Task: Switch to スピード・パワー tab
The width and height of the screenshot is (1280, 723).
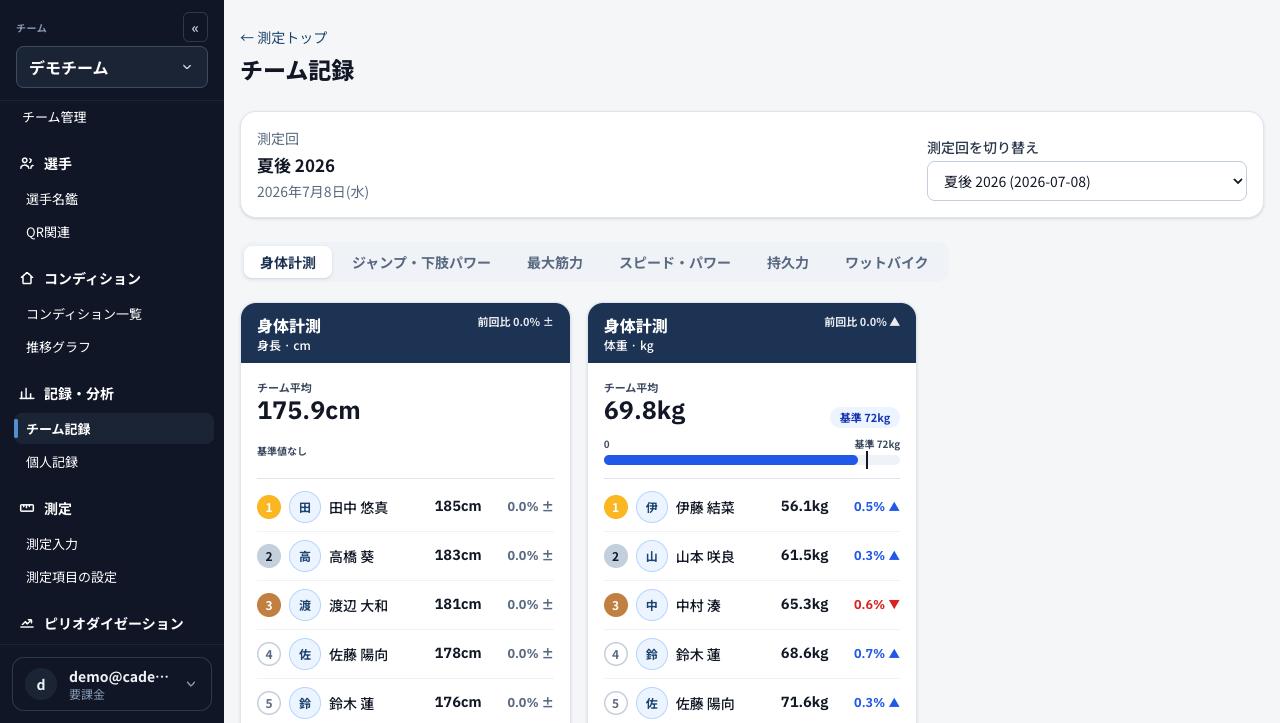Action: click(x=675, y=262)
